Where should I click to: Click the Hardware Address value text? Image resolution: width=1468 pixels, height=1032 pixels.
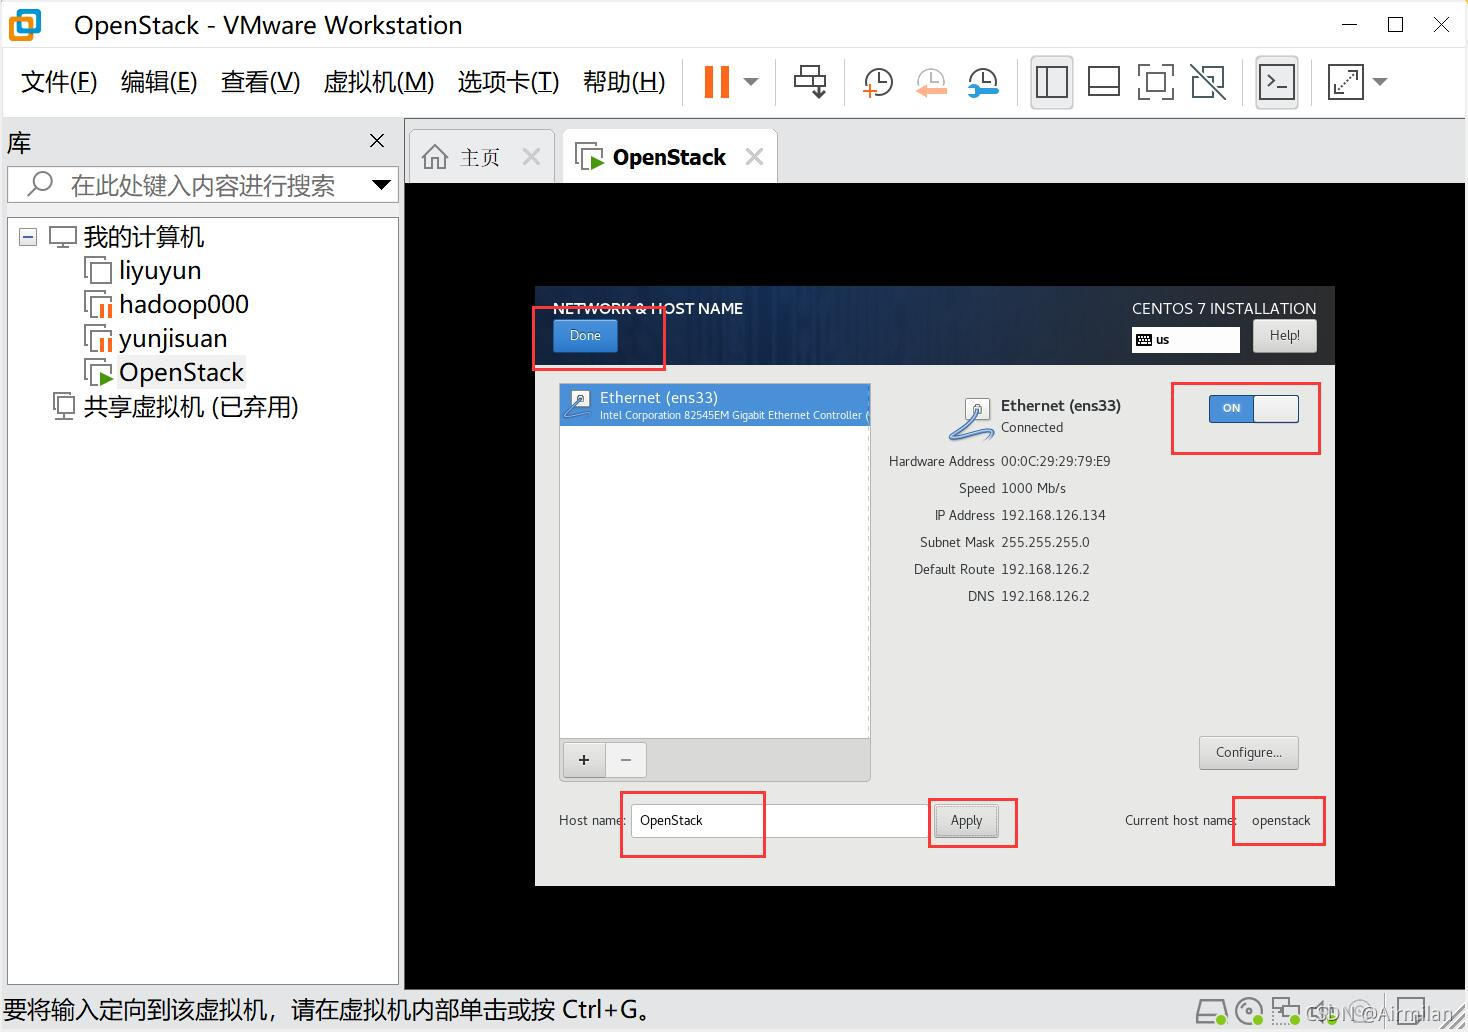pyautogui.click(x=1056, y=461)
